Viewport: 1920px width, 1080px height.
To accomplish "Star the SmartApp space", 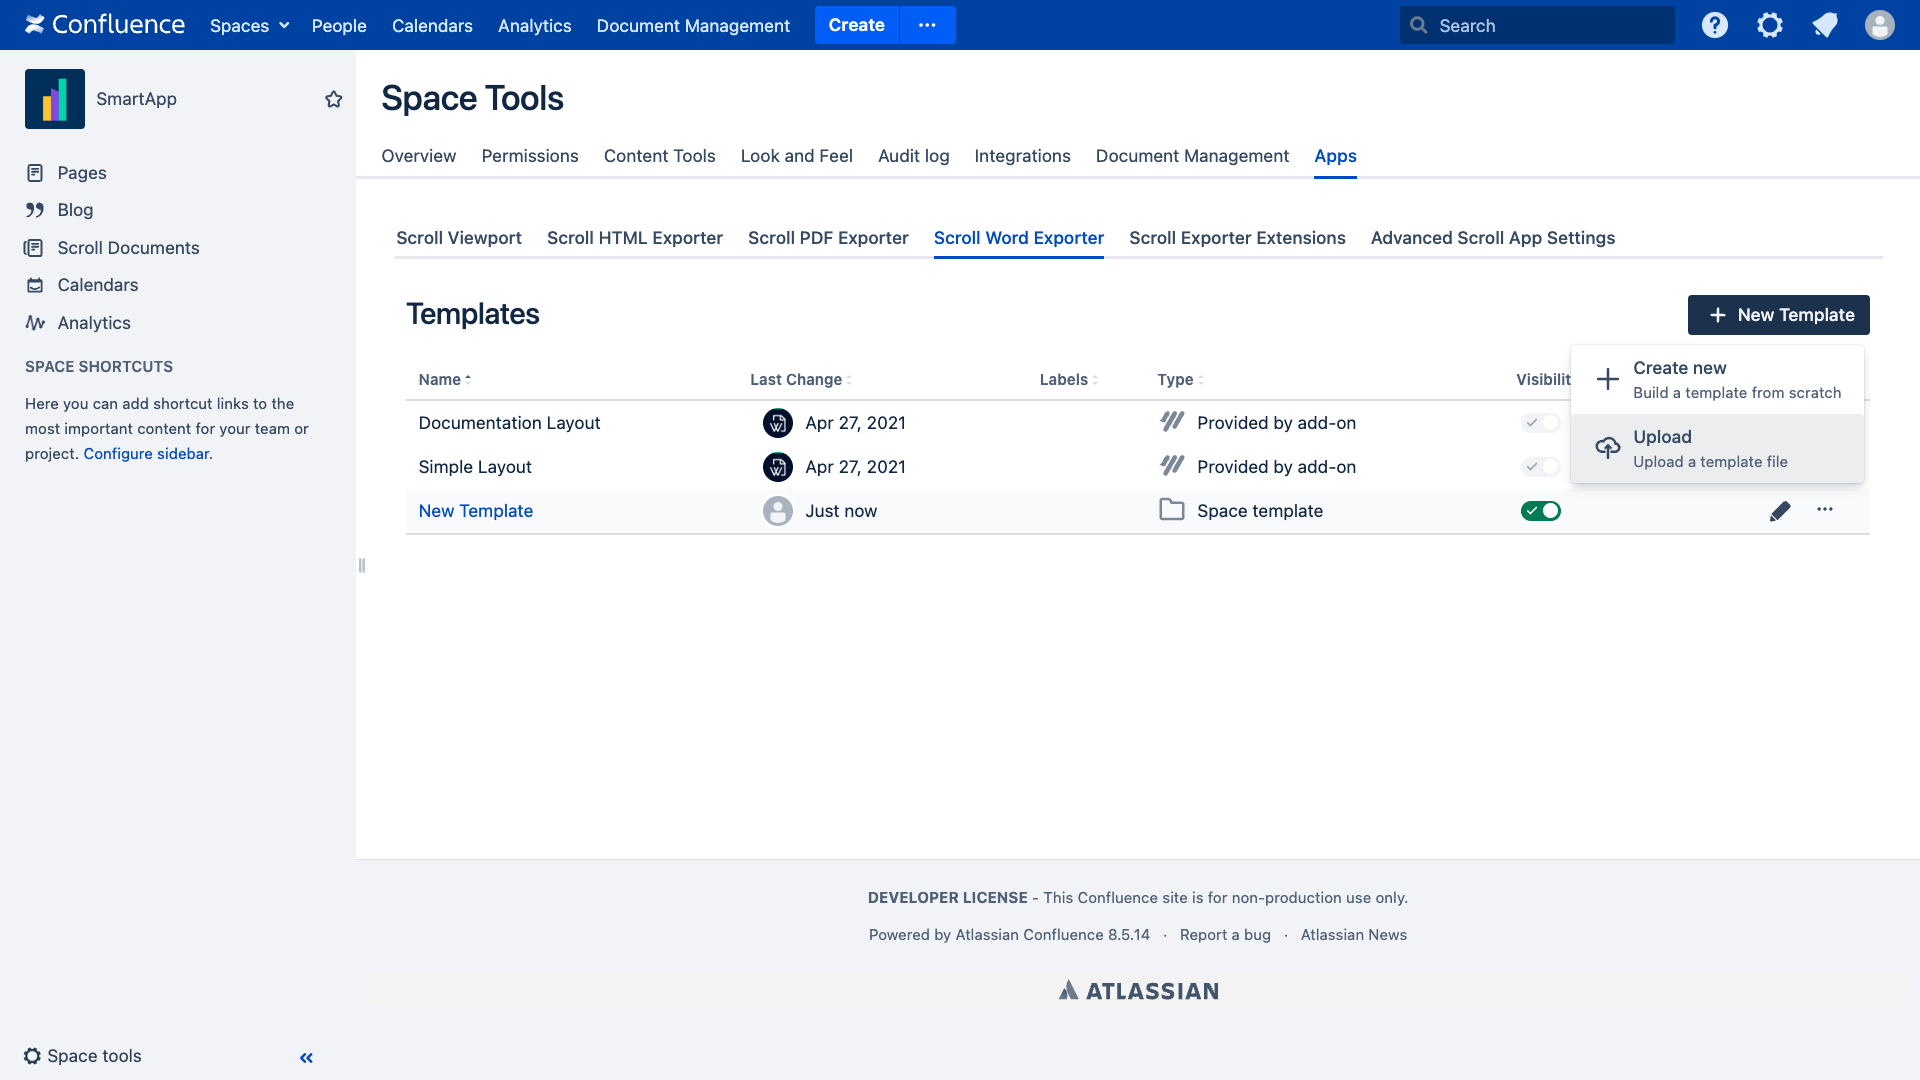I will click(334, 99).
